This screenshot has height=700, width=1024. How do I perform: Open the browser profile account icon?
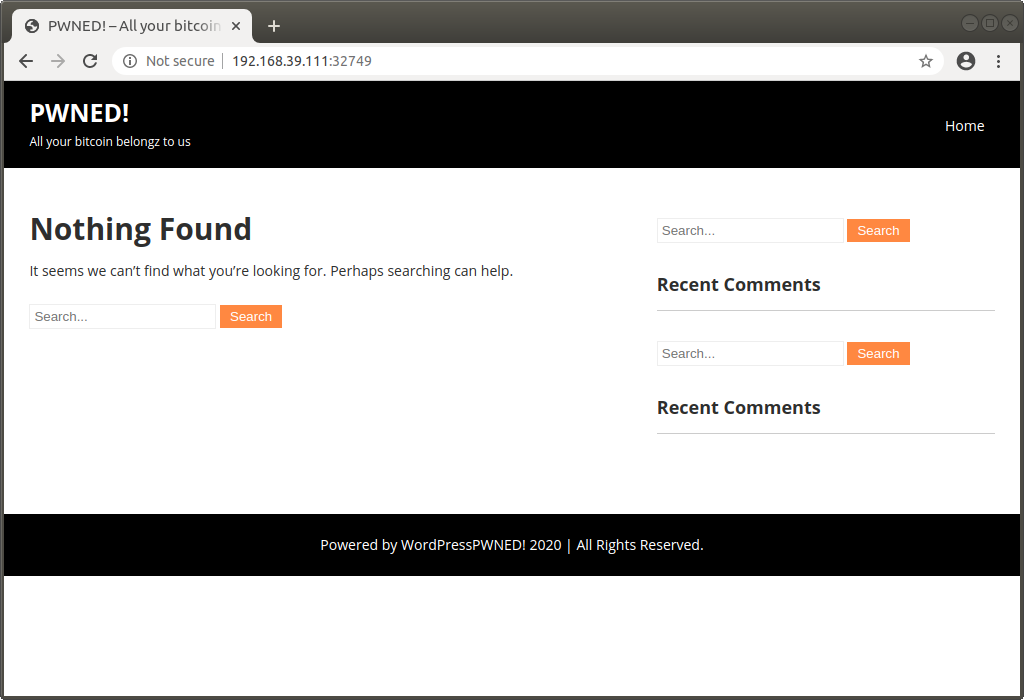965,61
